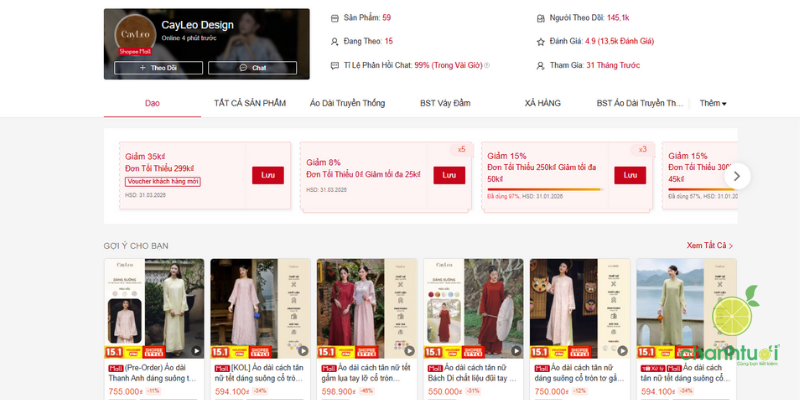The image size is (800, 400).
Task: Open the Xem Tất Cả link
Action: click(710, 245)
